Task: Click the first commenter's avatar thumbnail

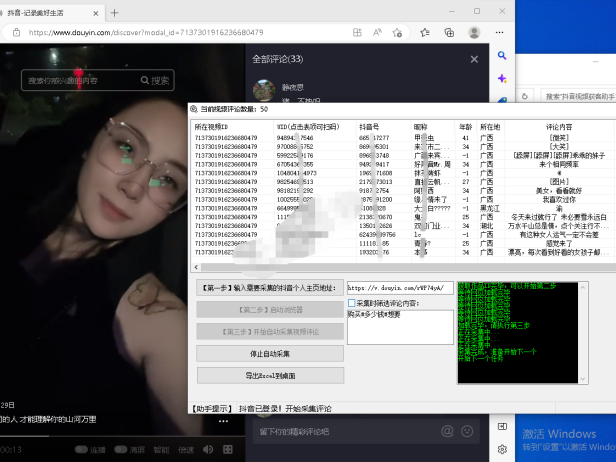Action: click(264, 90)
